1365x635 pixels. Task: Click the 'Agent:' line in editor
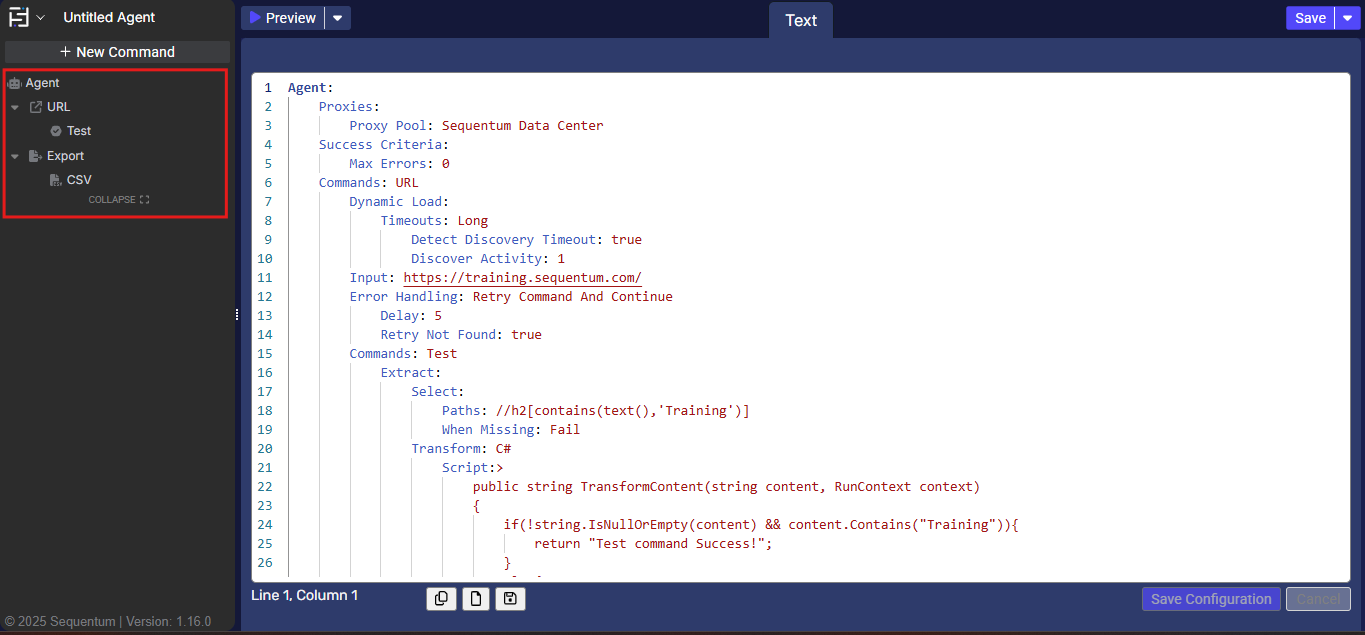click(x=311, y=88)
